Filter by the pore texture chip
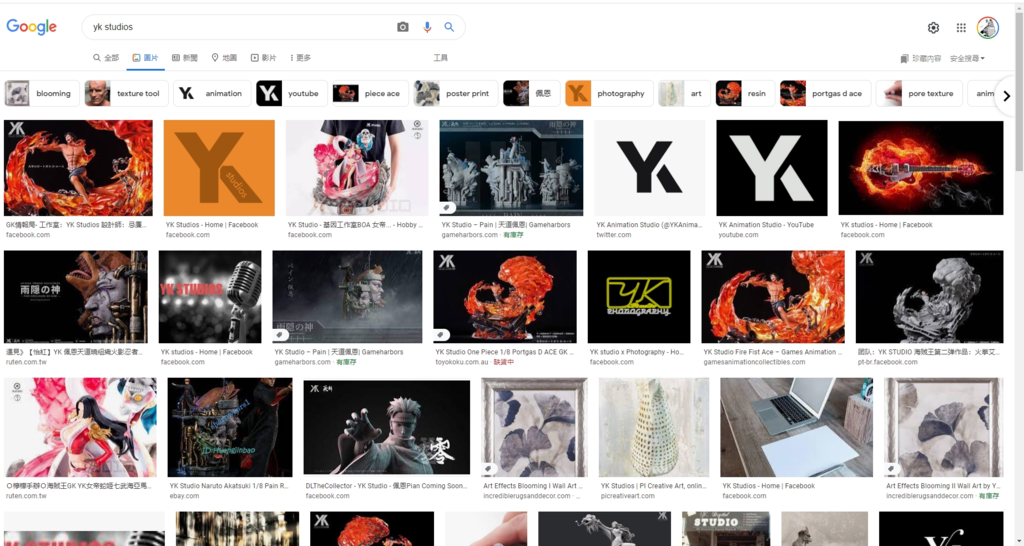The height and width of the screenshot is (546, 1024). click(919, 93)
